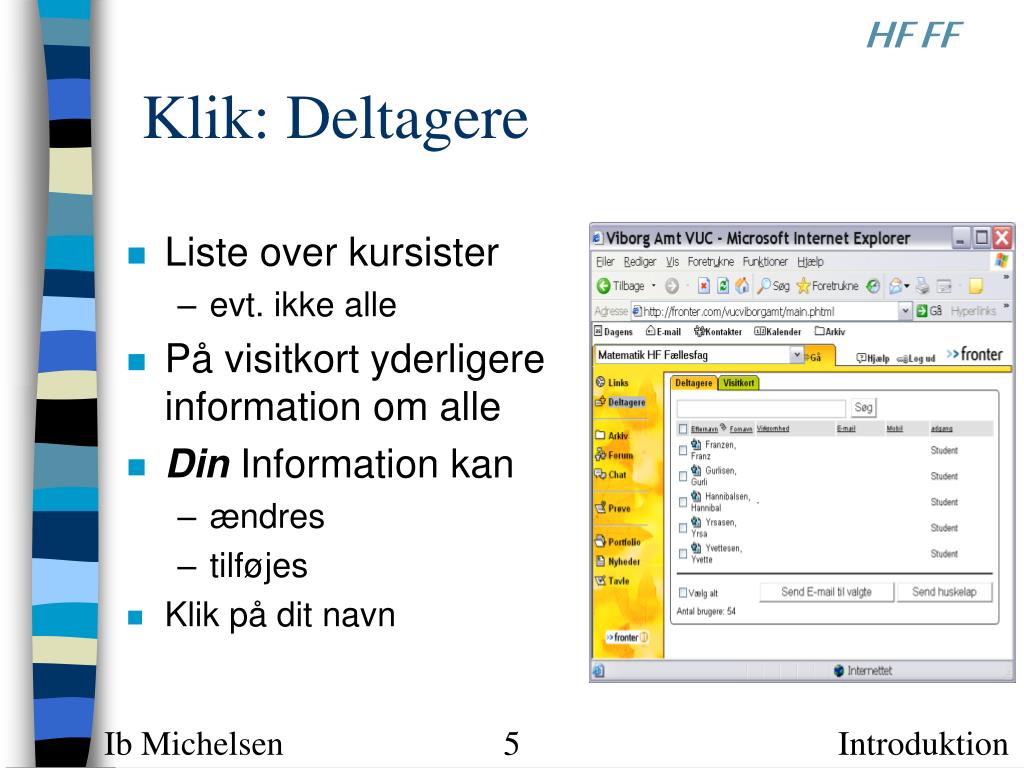Viewport: 1024px width, 768px height.
Task: Open Kontakter in Fronter top bar
Action: click(718, 332)
